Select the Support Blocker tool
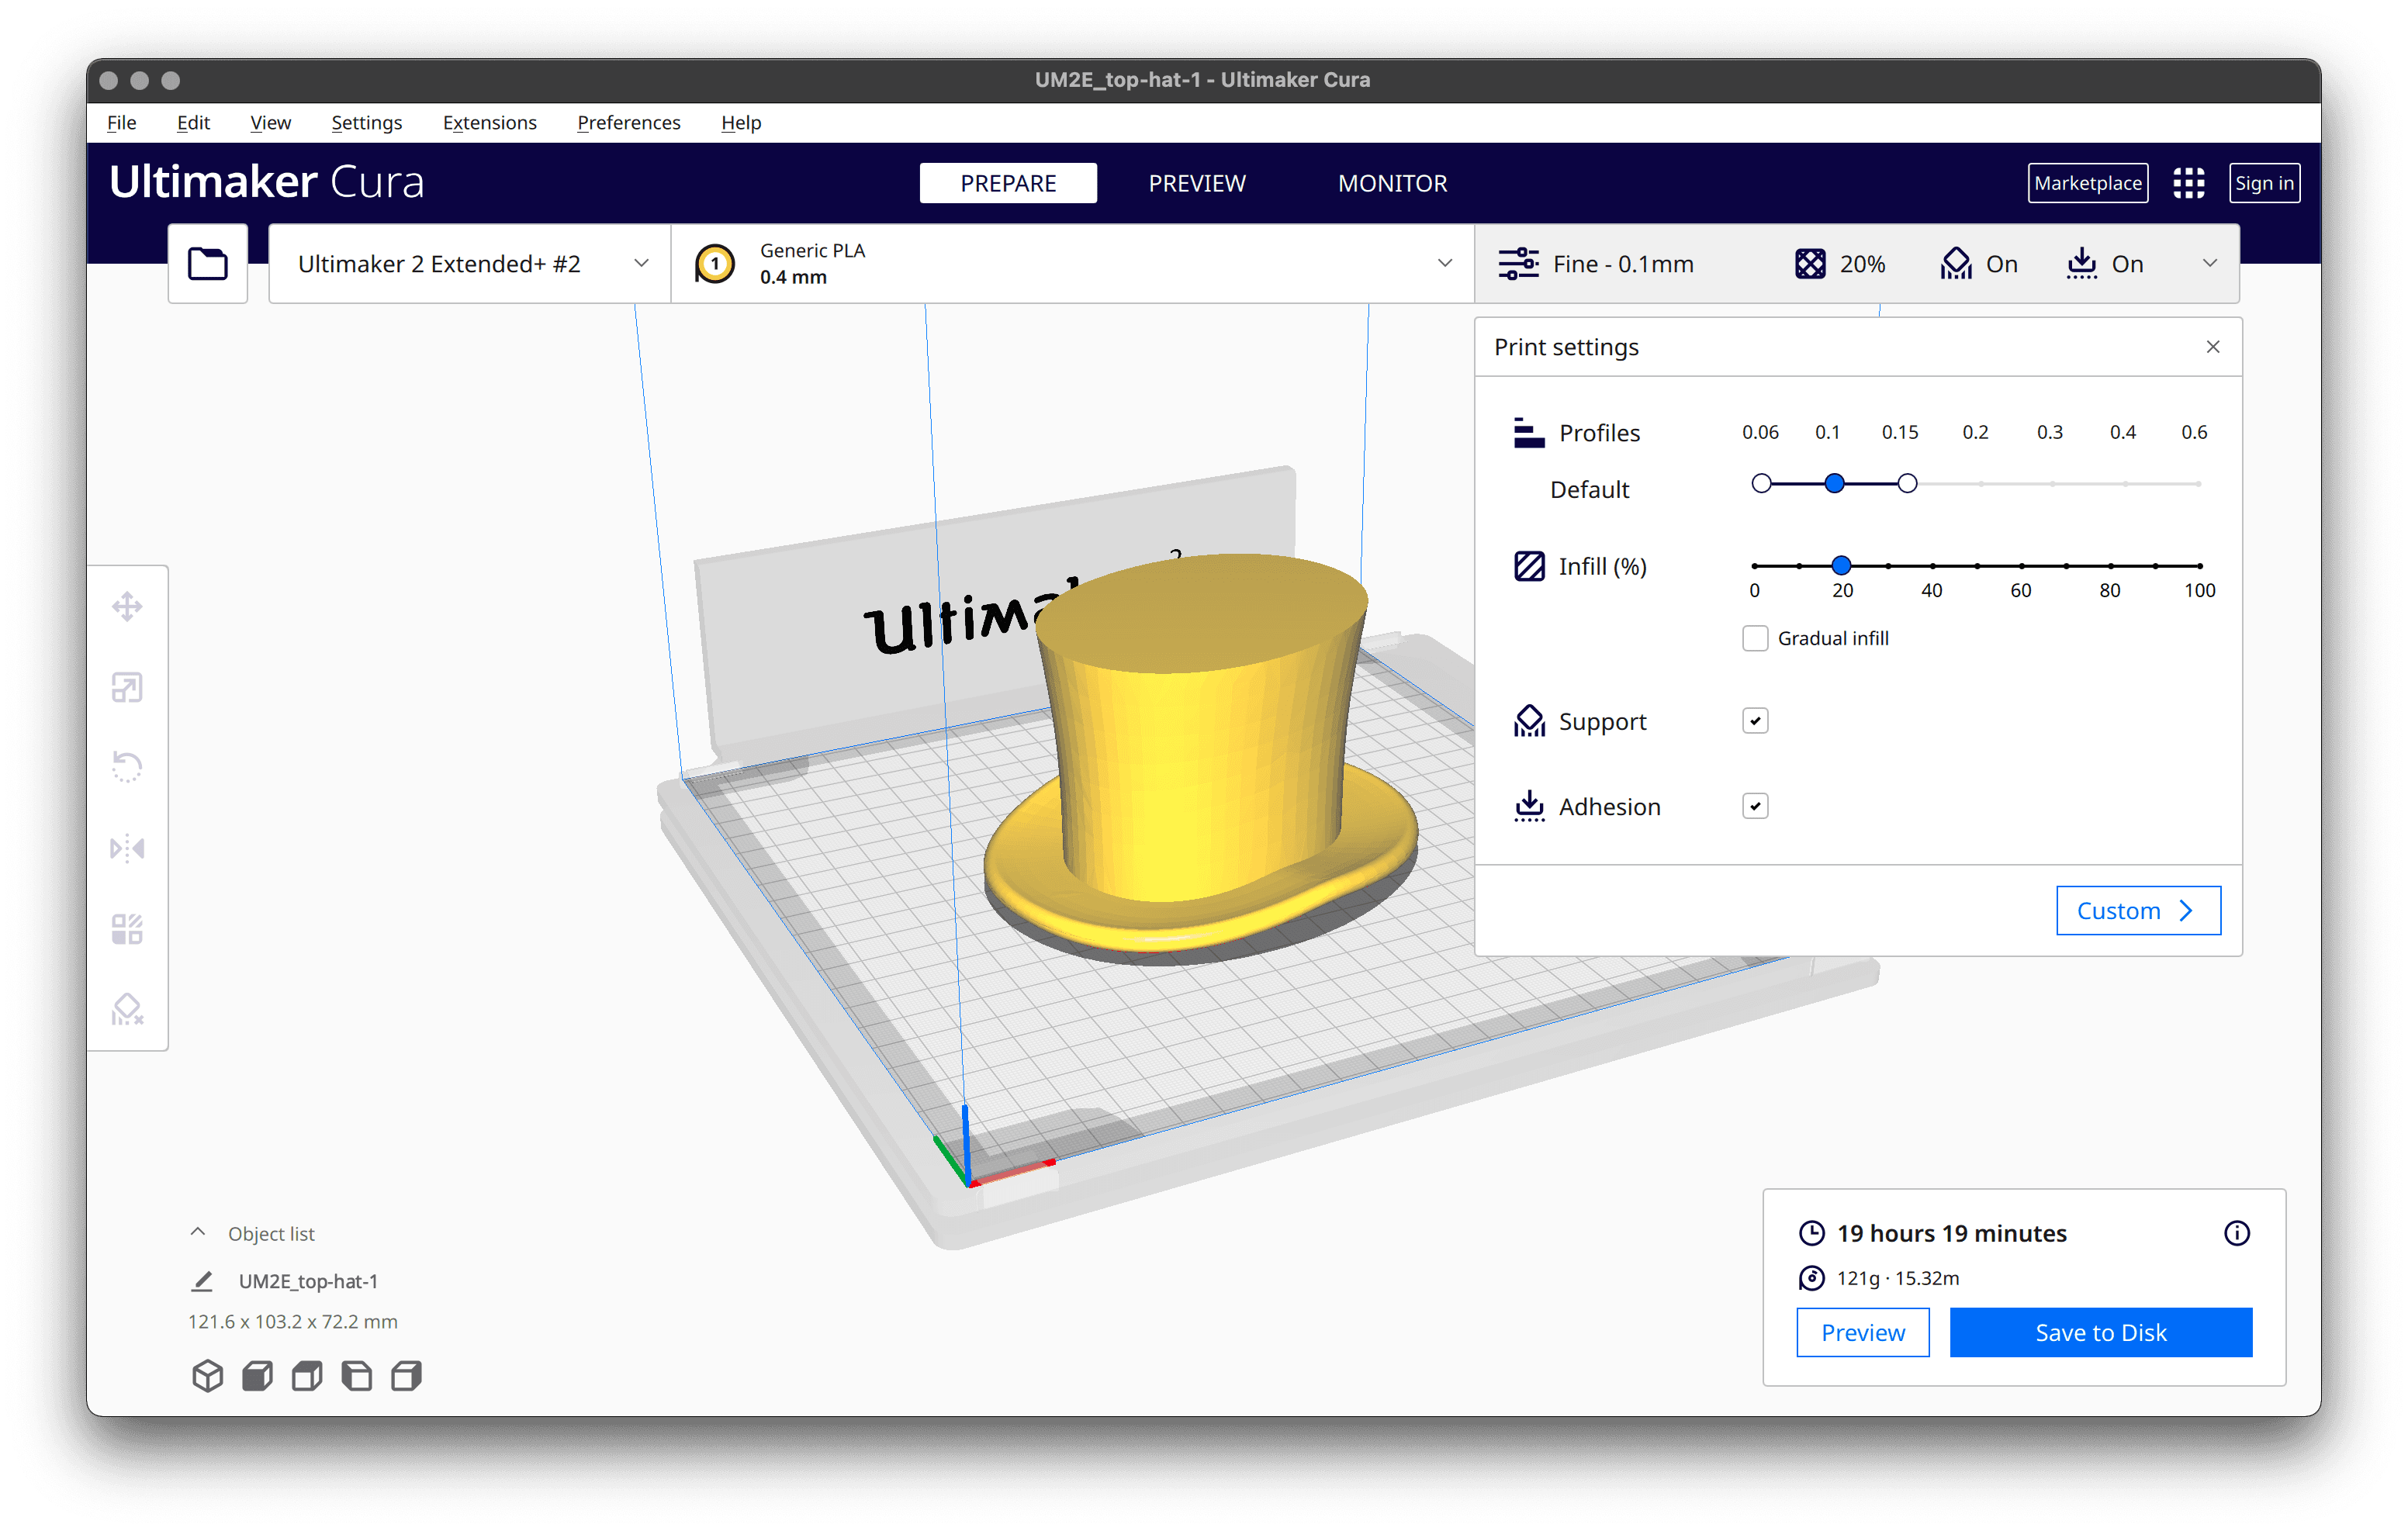 [x=127, y=1010]
